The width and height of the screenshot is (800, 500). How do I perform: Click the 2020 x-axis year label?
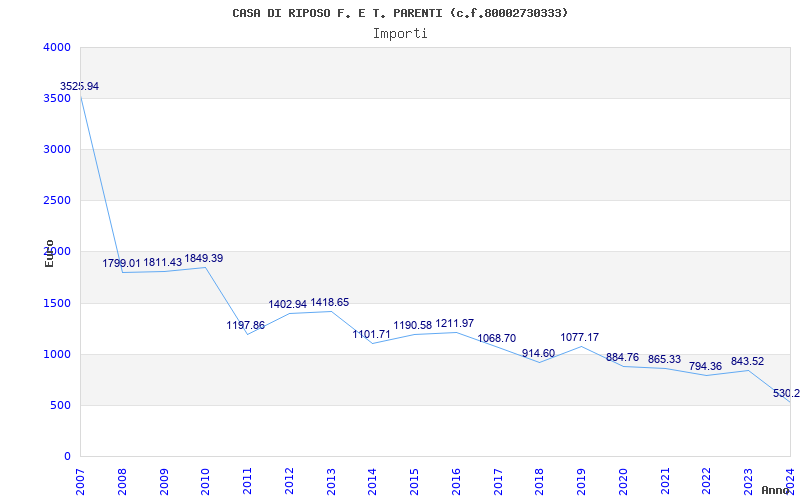(x=623, y=481)
